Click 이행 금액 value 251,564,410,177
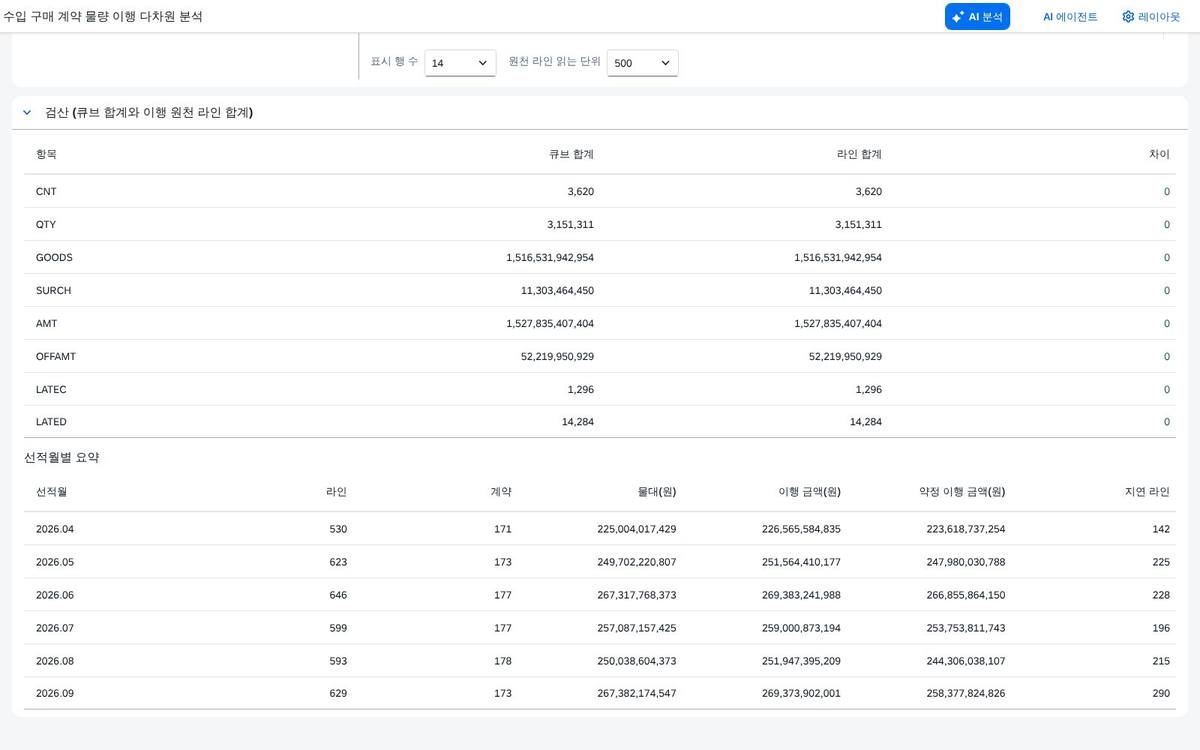 pos(799,561)
